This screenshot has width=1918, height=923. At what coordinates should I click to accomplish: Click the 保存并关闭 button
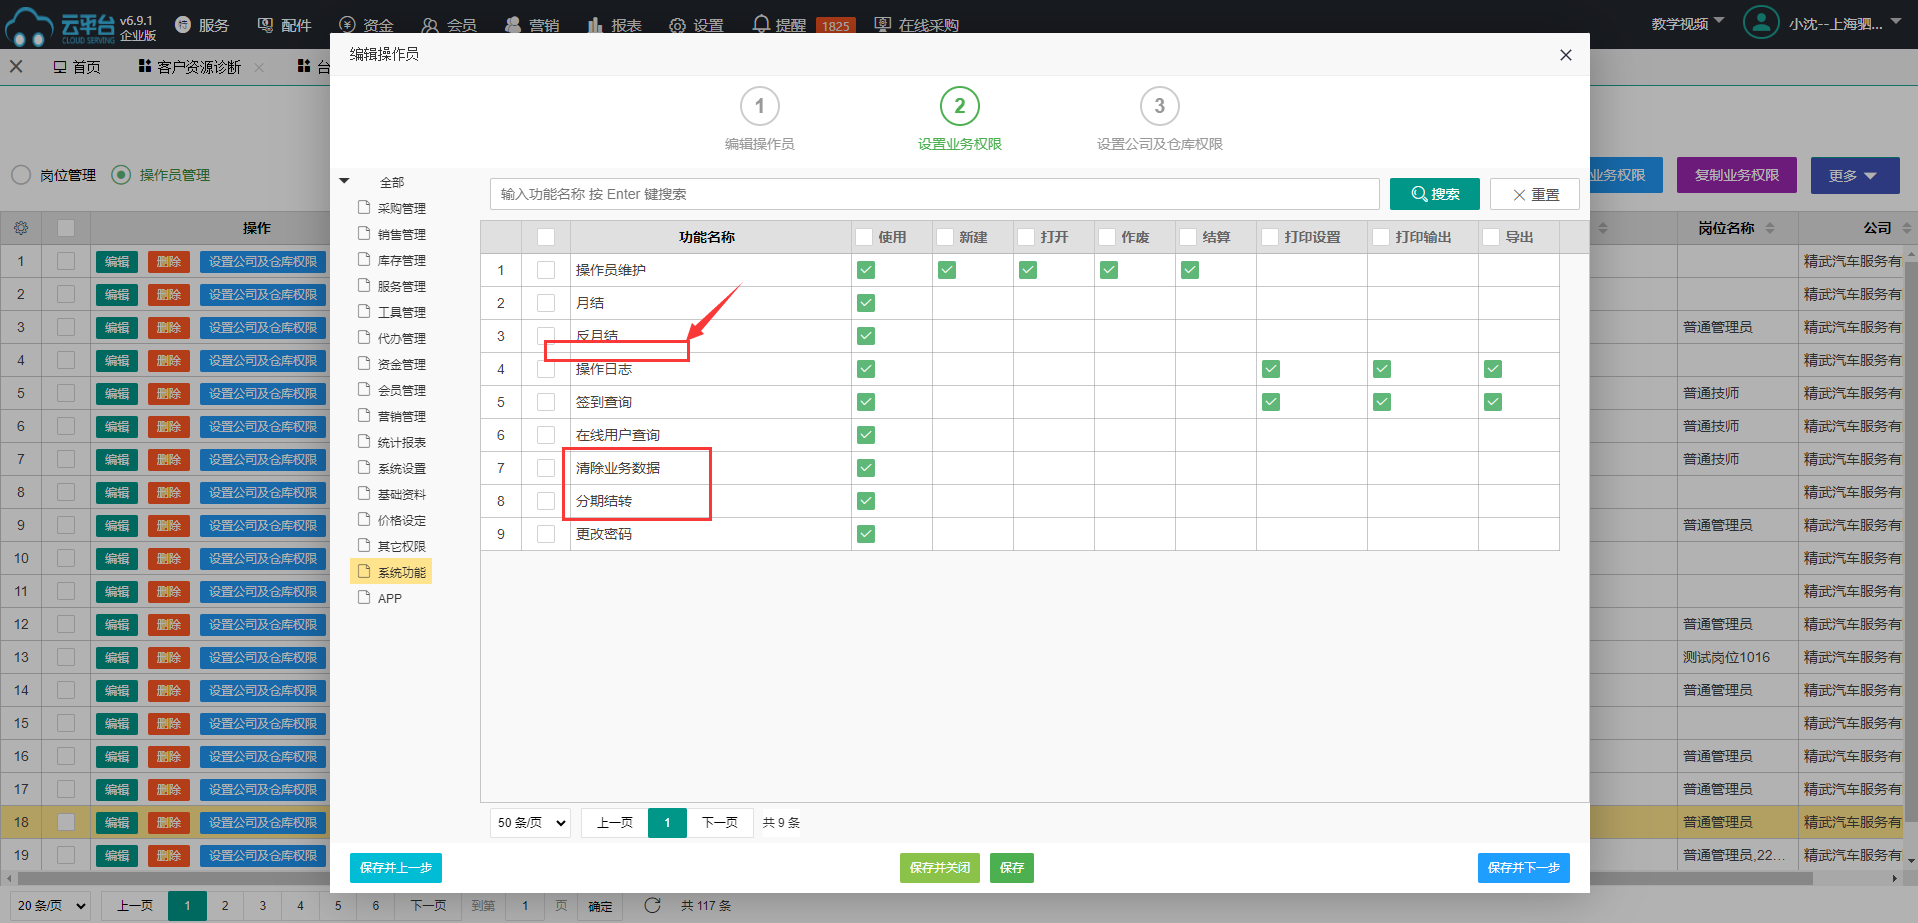[939, 868]
